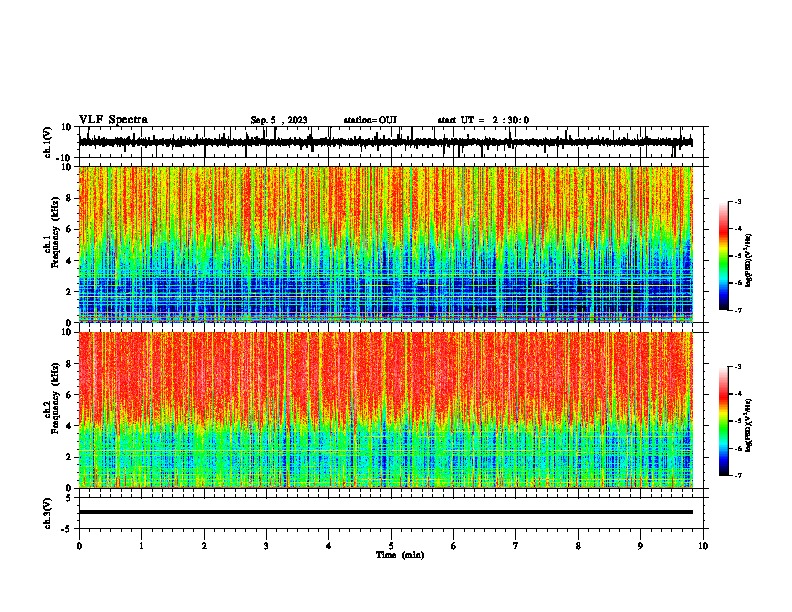This screenshot has height=612, width=792.
Task: Click the "ch.1(V)" vertical axis label
Action: pos(48,142)
